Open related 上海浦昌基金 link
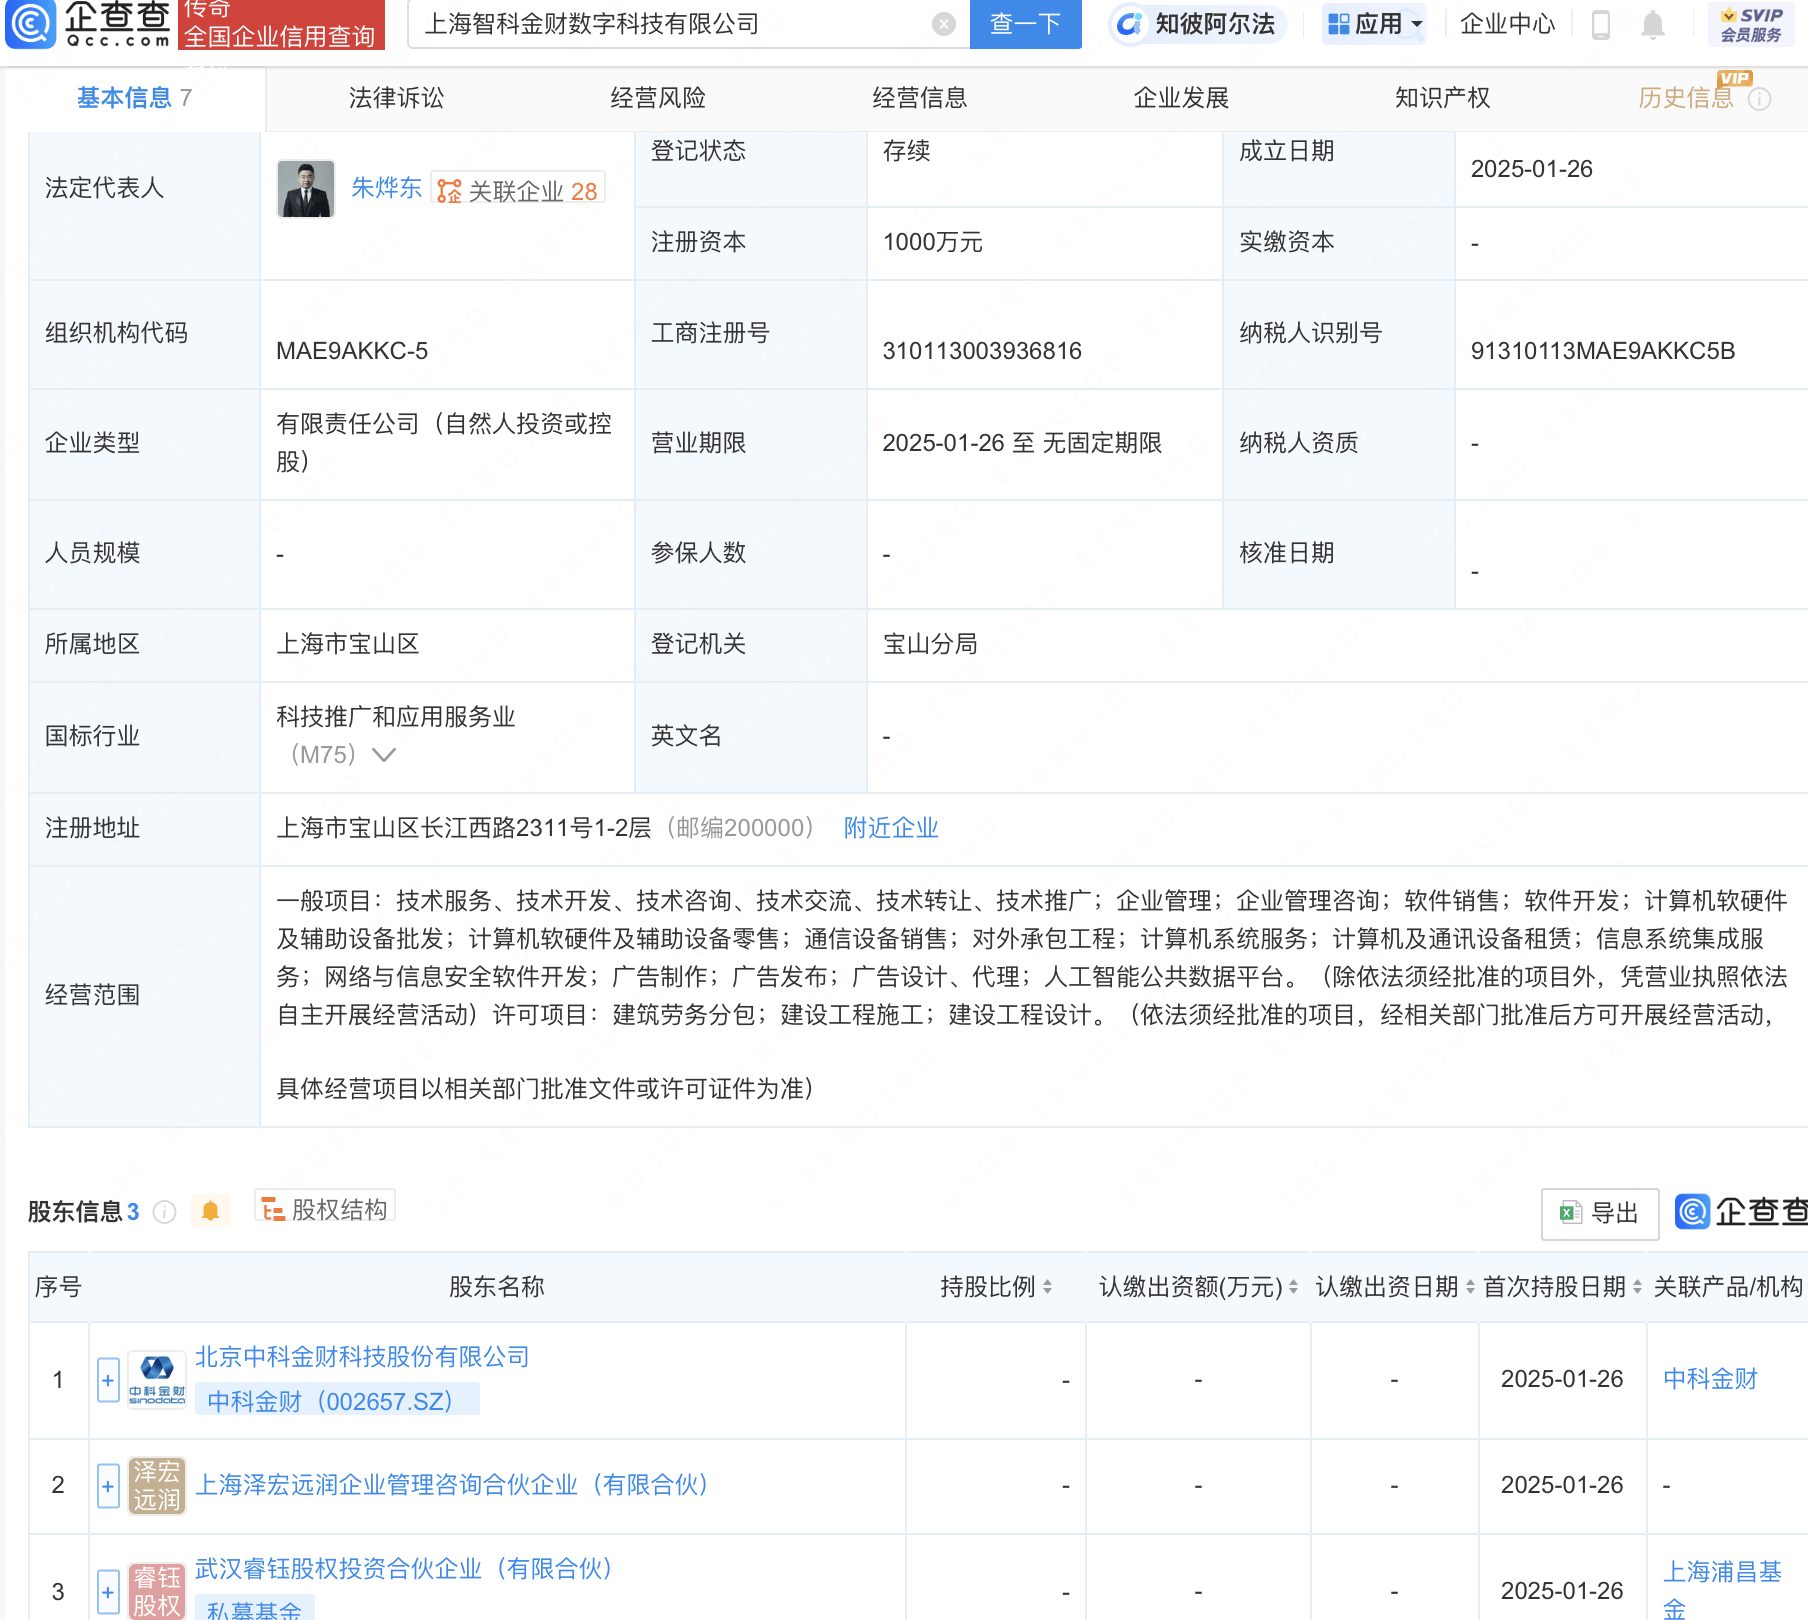Screen dimensions: 1808x1620 coord(1722,1590)
